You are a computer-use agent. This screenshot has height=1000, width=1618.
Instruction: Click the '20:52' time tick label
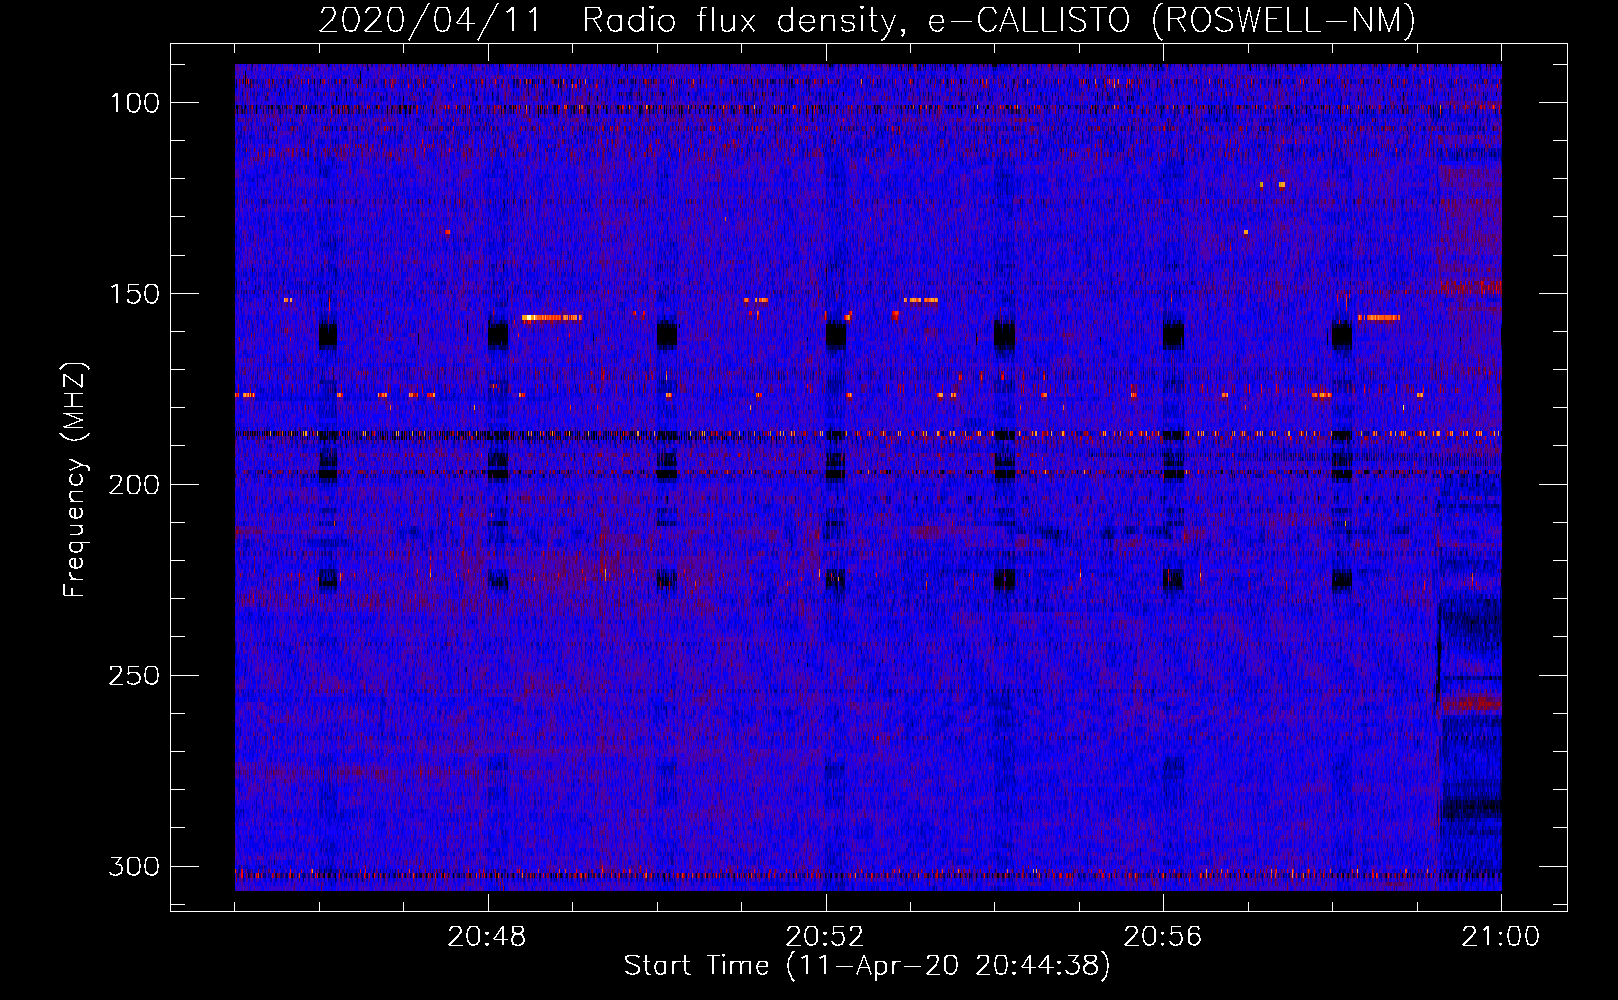pos(825,937)
